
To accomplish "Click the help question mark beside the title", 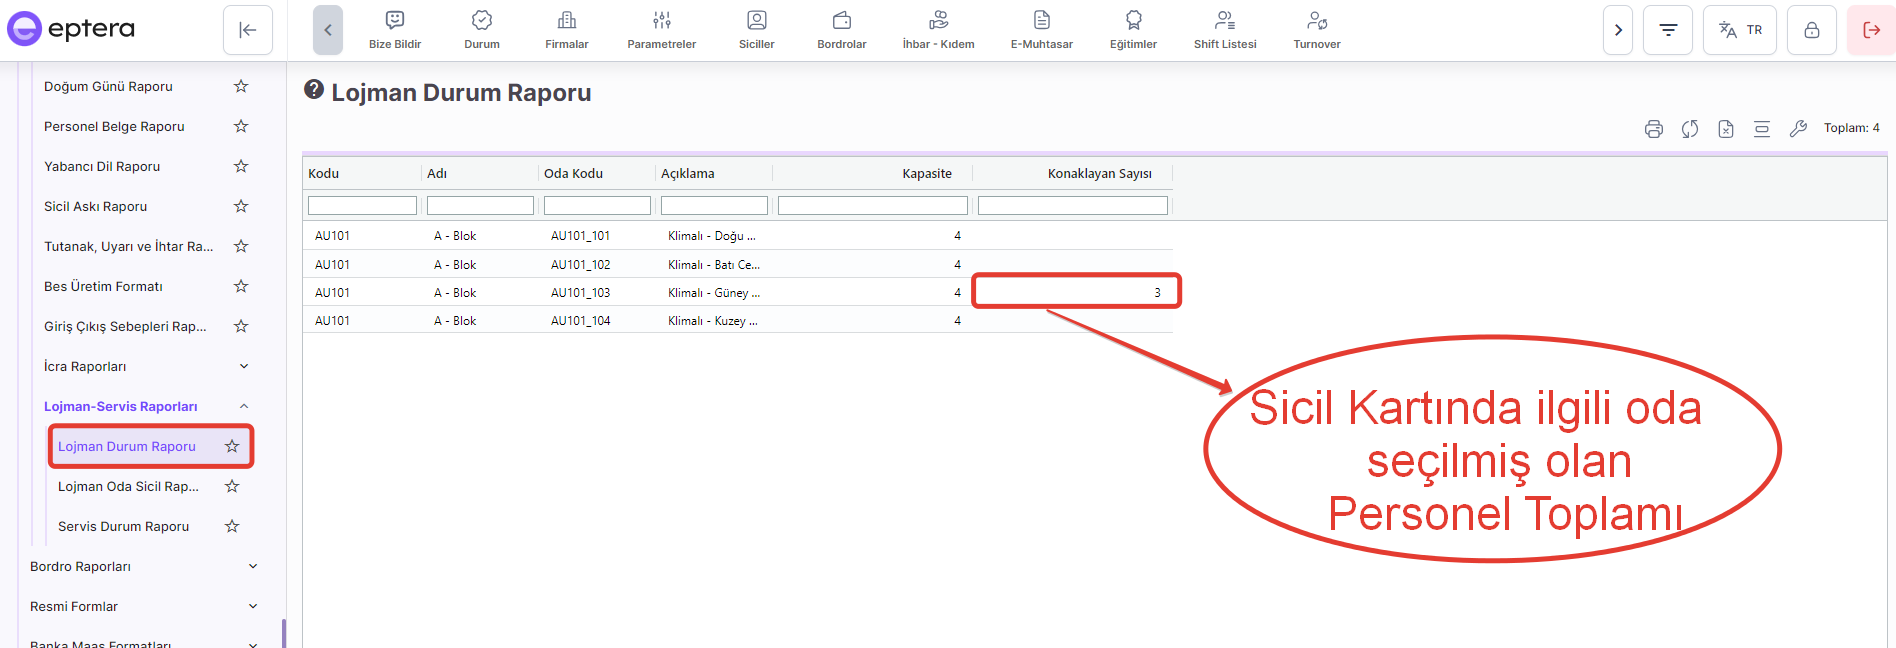I will 314,90.
